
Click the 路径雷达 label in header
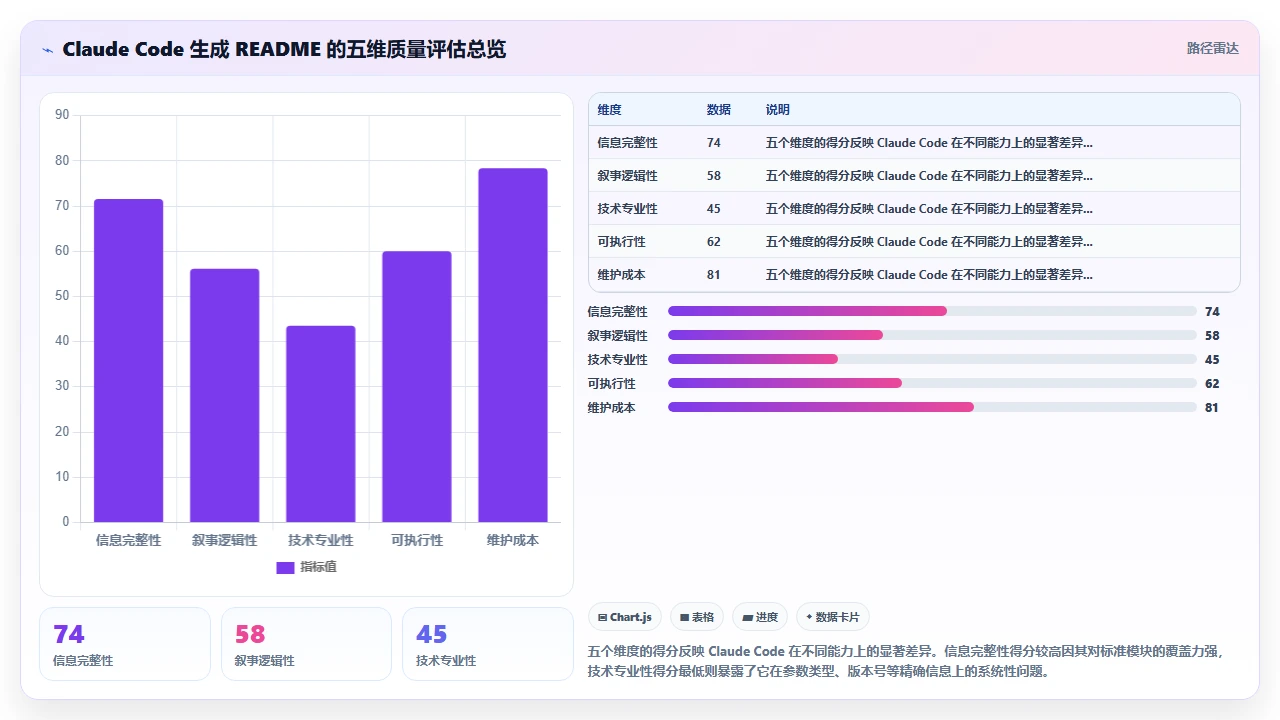tap(1212, 48)
